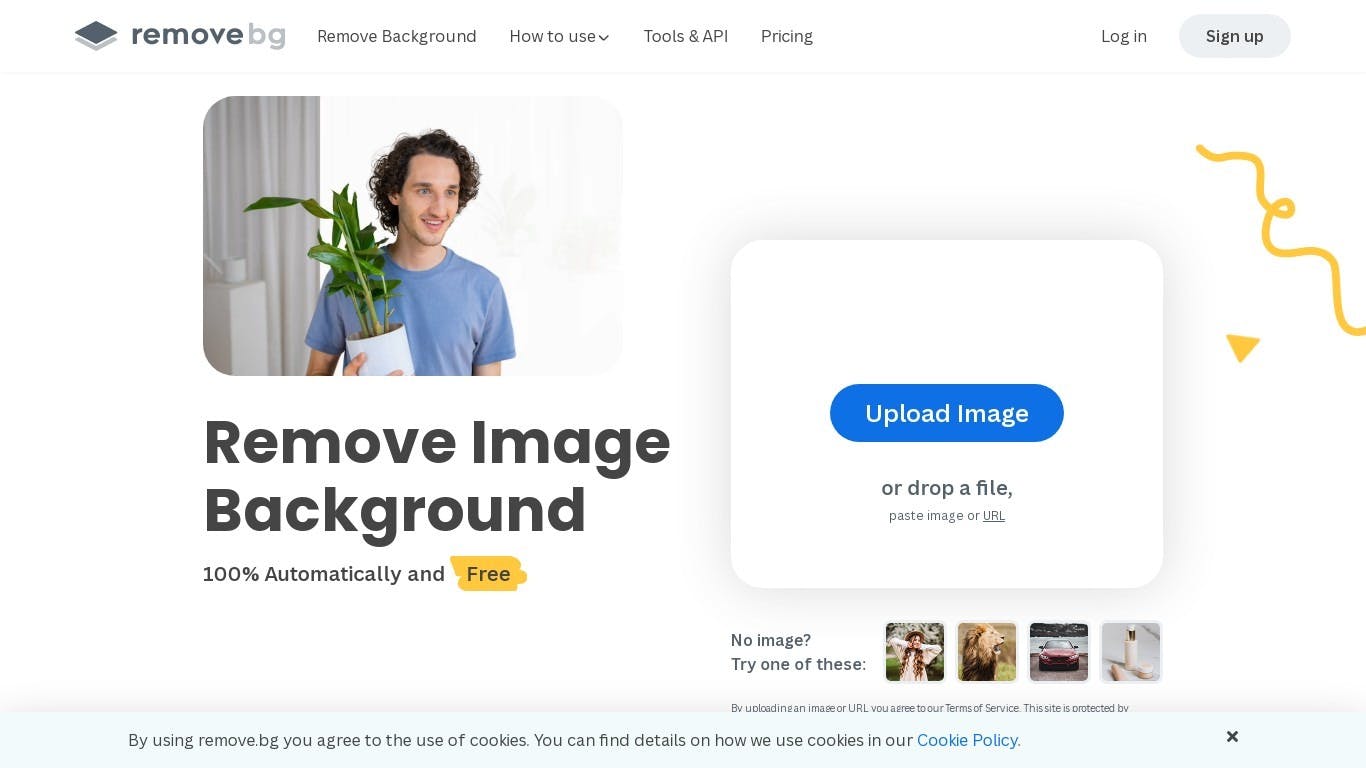Image resolution: width=1366 pixels, height=768 pixels.
Task: Choose the red car sample image
Action: pyautogui.click(x=1058, y=652)
